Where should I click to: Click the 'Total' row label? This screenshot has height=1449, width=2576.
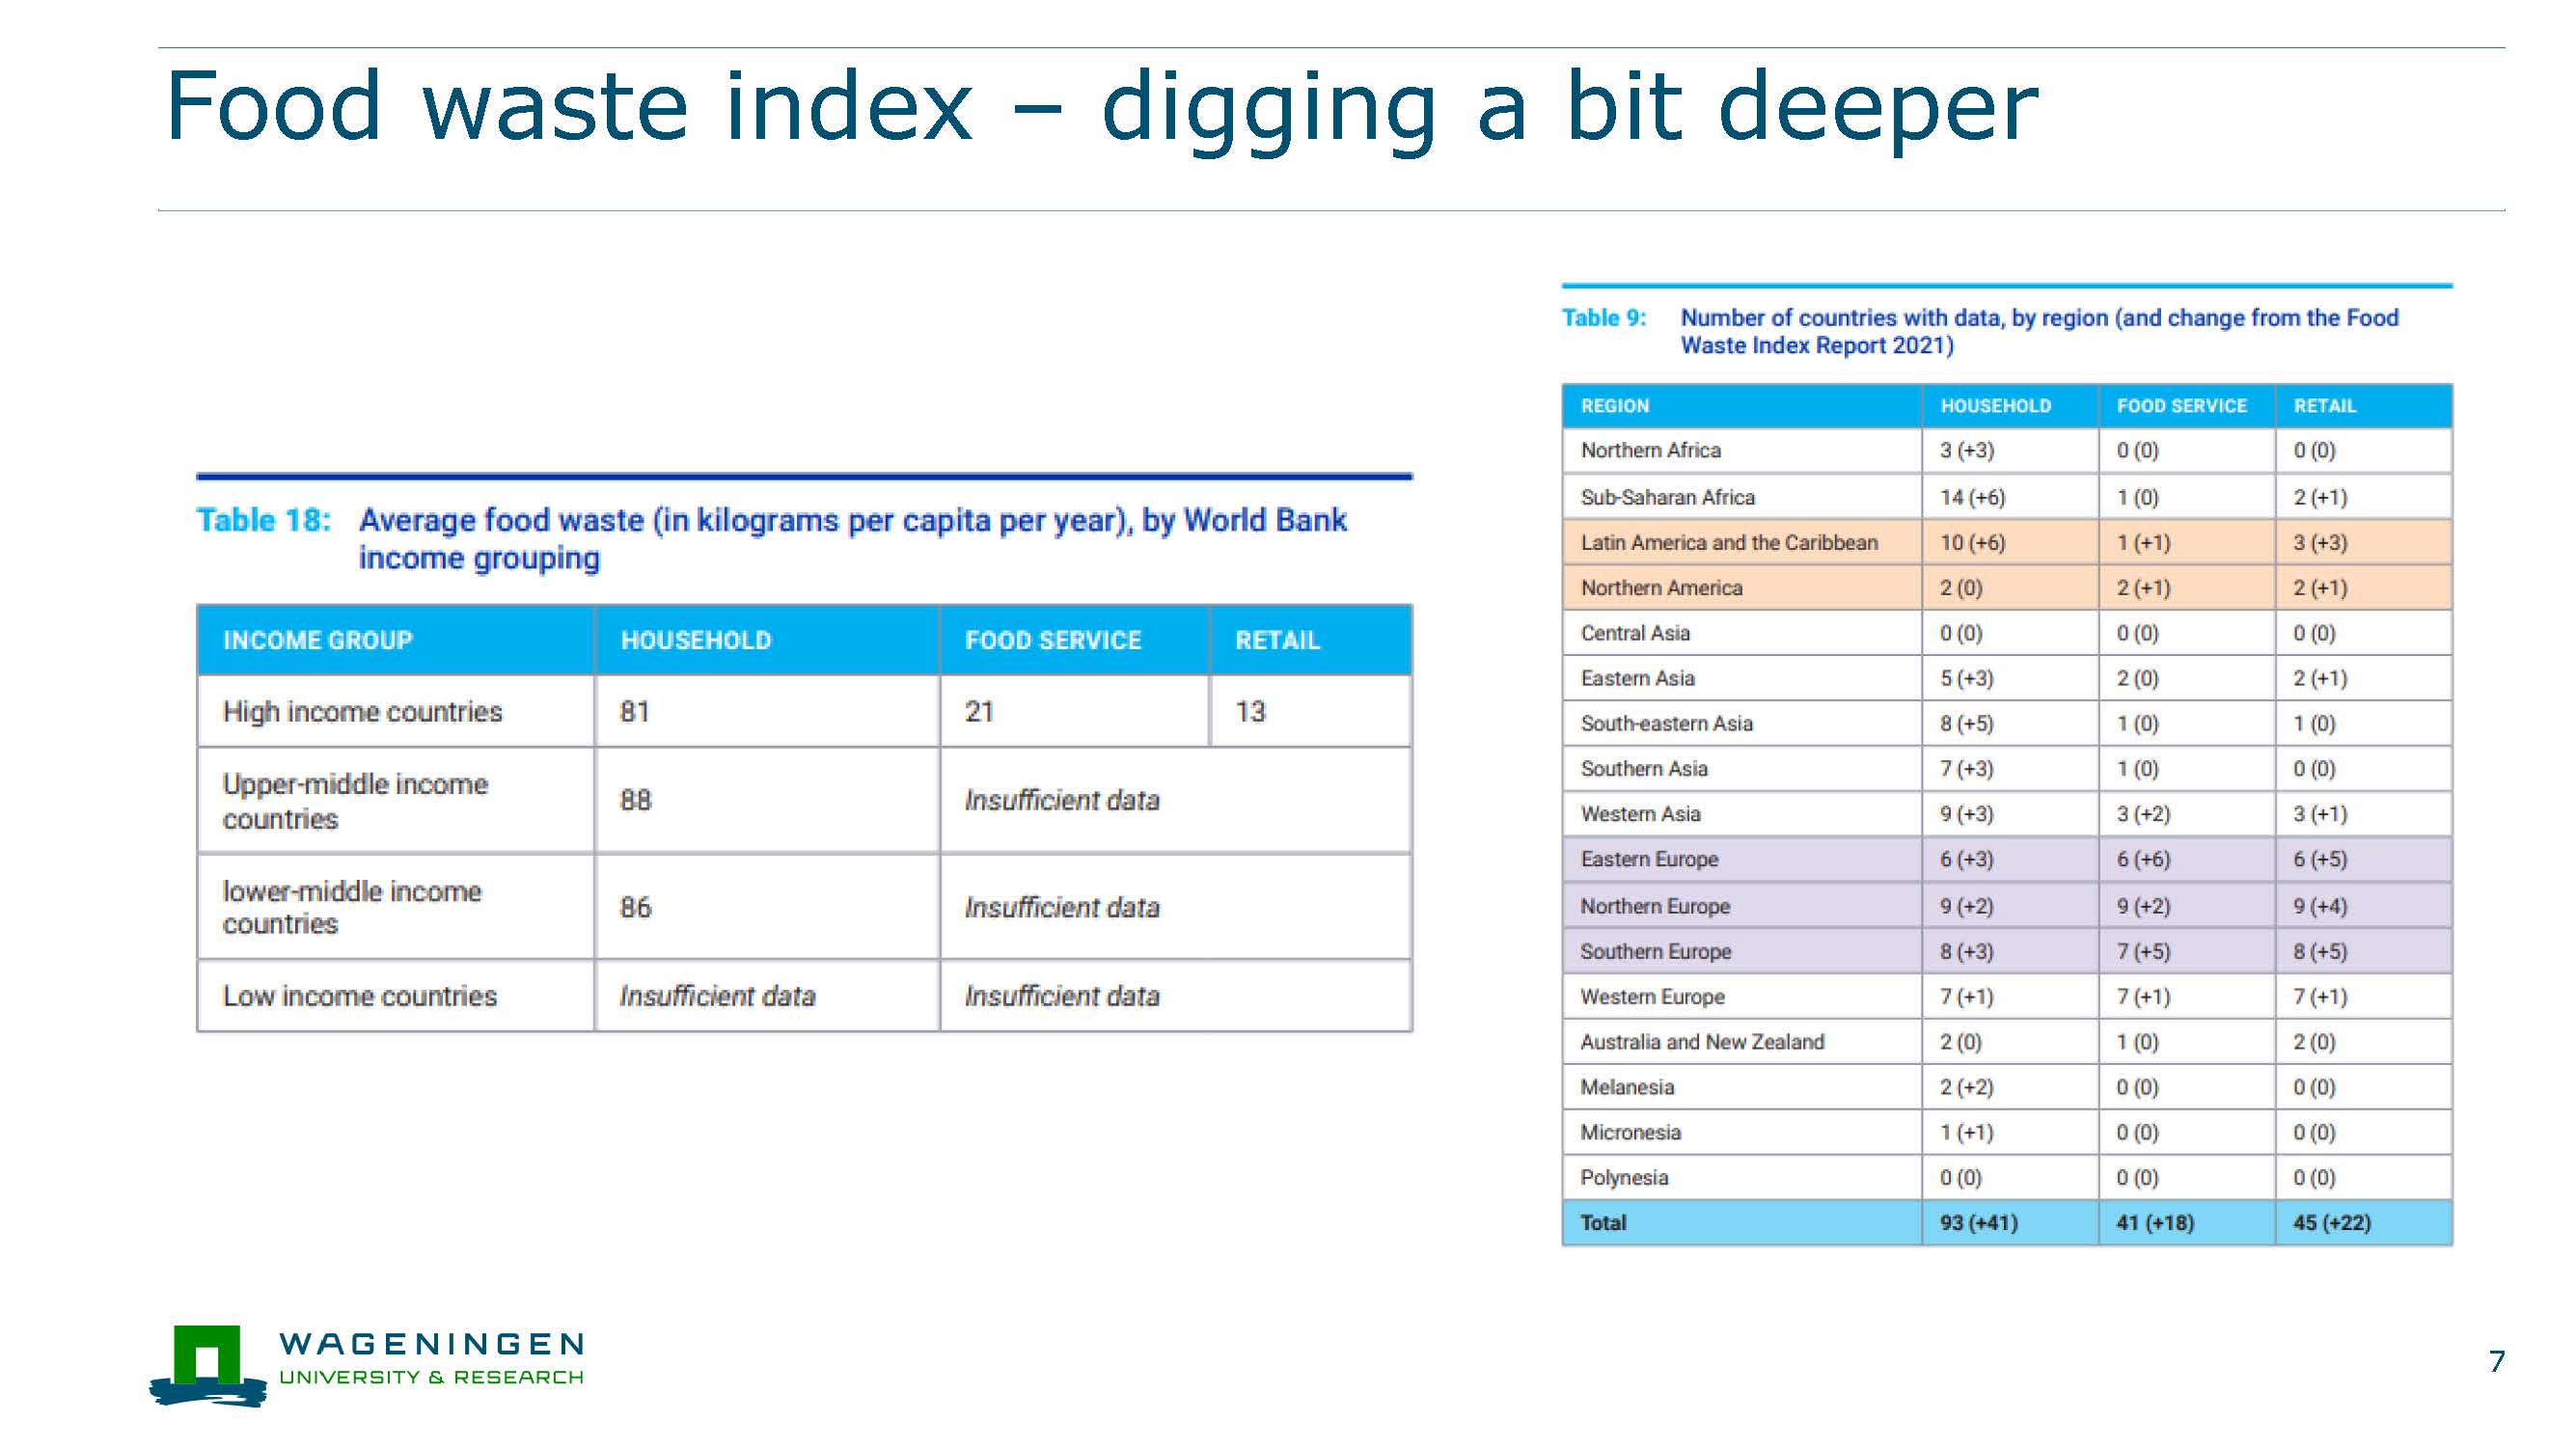pyautogui.click(x=1603, y=1223)
